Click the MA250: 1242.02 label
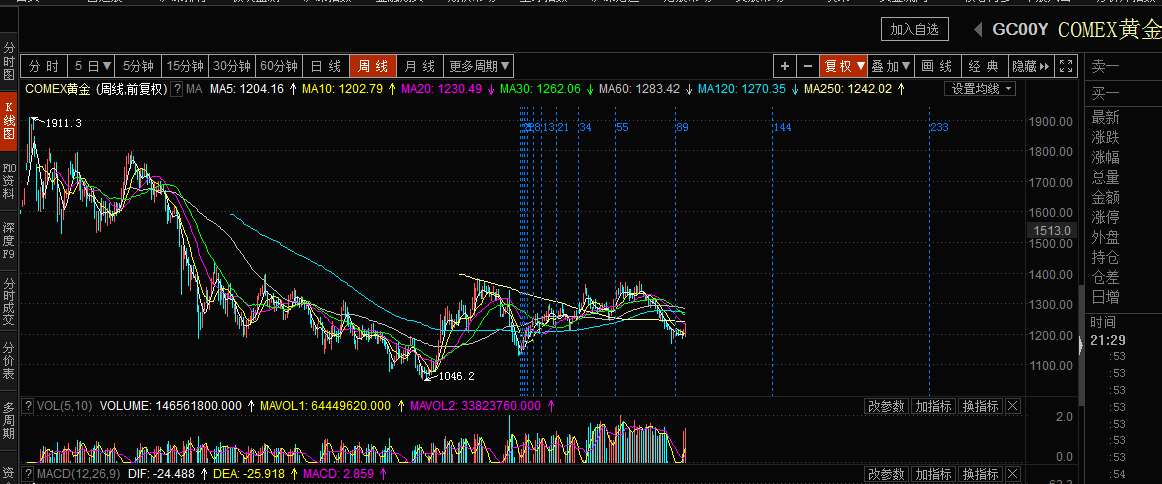The image size is (1162, 484). tap(848, 89)
